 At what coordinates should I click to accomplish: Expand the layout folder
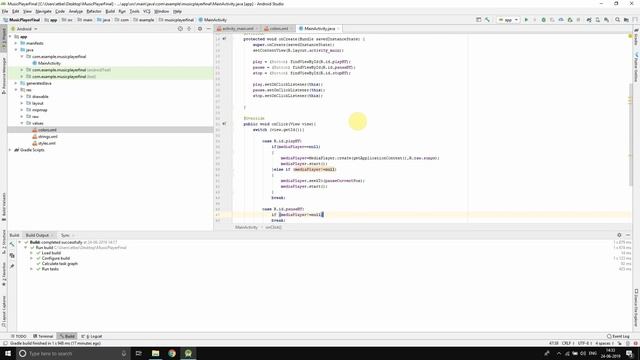coord(22,103)
